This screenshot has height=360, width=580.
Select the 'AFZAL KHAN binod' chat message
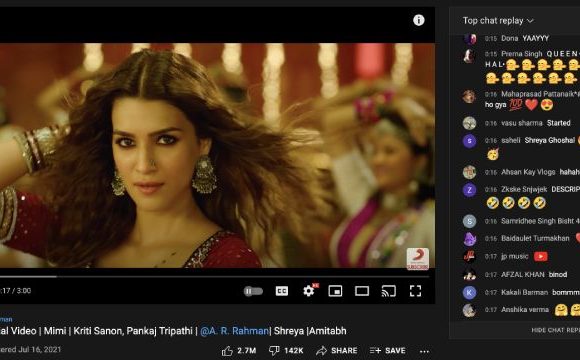click(x=522, y=275)
